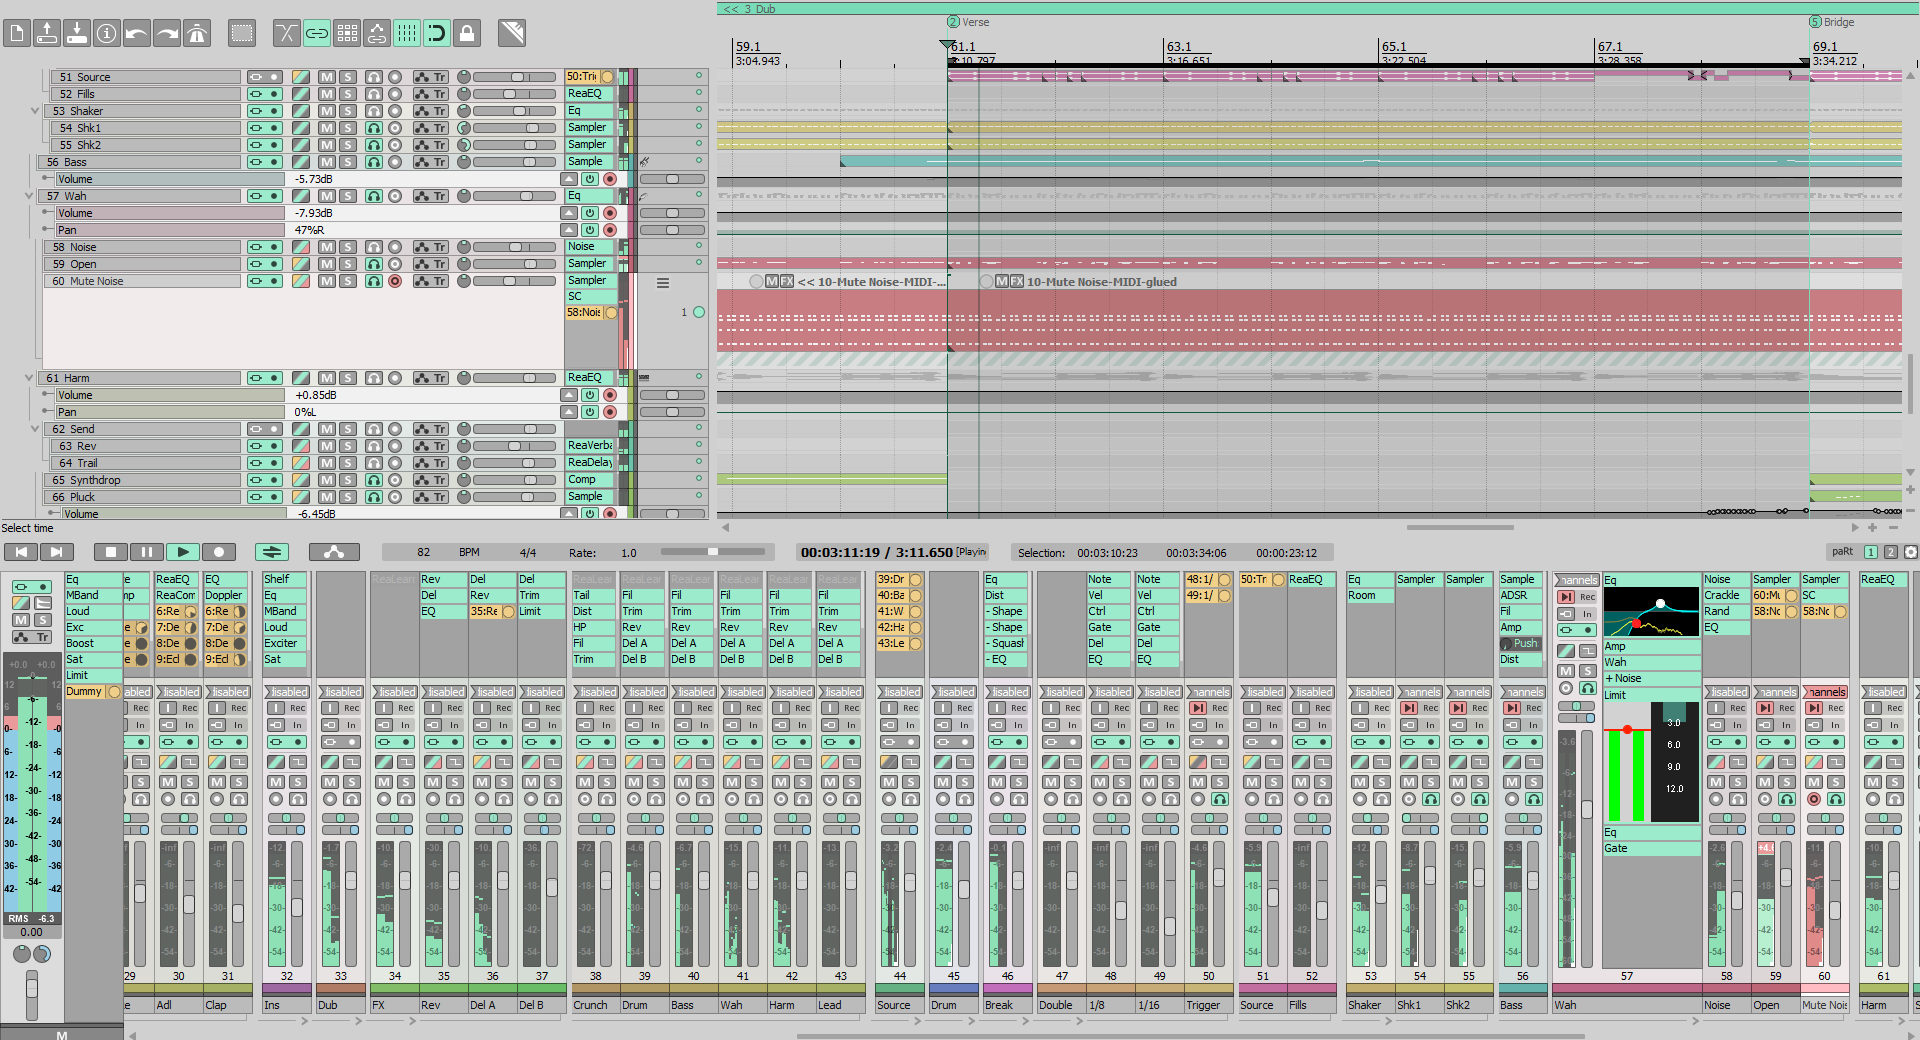
Task: Click the Limit FX in master strip
Action: 91,675
